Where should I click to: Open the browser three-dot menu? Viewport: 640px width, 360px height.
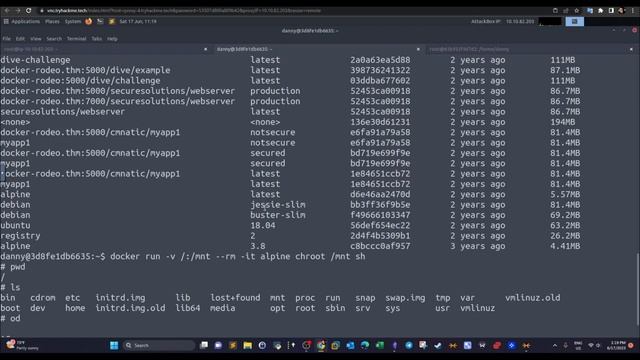tap(632, 11)
